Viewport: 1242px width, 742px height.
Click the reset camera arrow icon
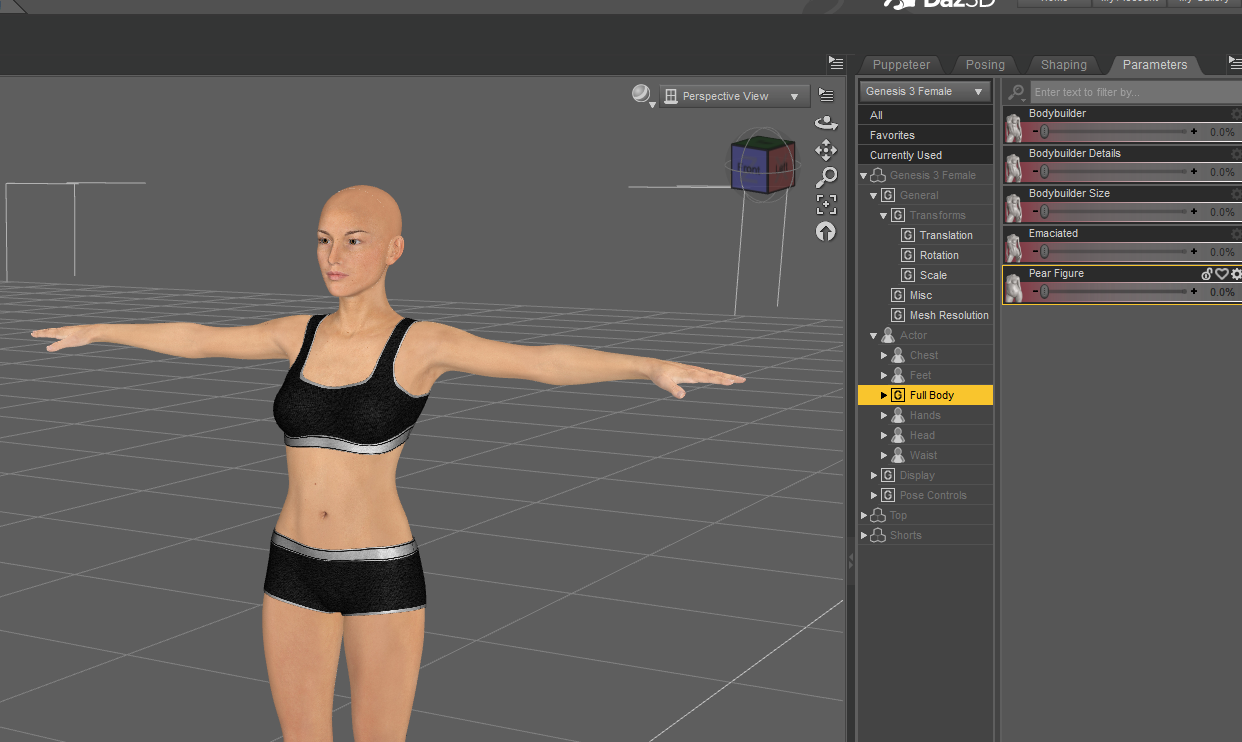tap(826, 231)
